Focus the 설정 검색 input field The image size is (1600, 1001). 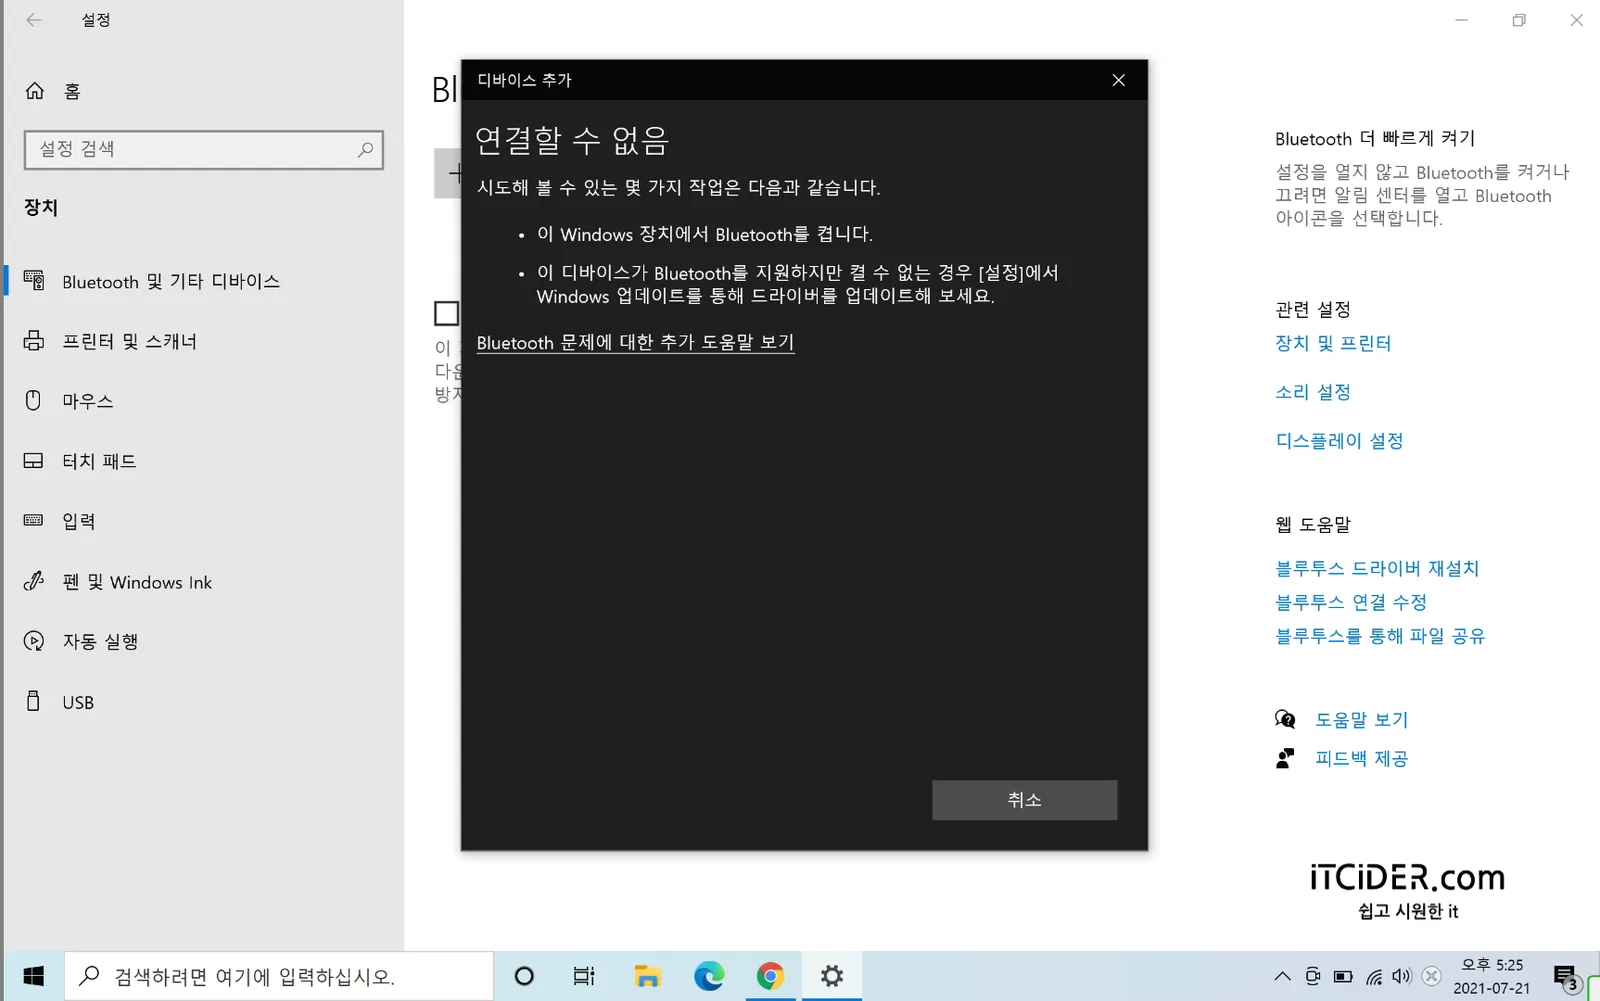[x=204, y=150]
